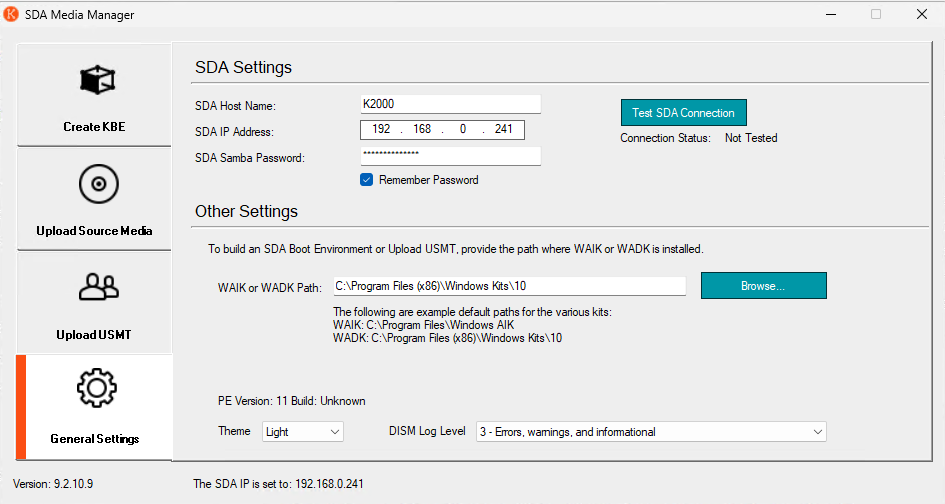Open the Theme dropdown
The image size is (945, 504).
pyautogui.click(x=303, y=432)
